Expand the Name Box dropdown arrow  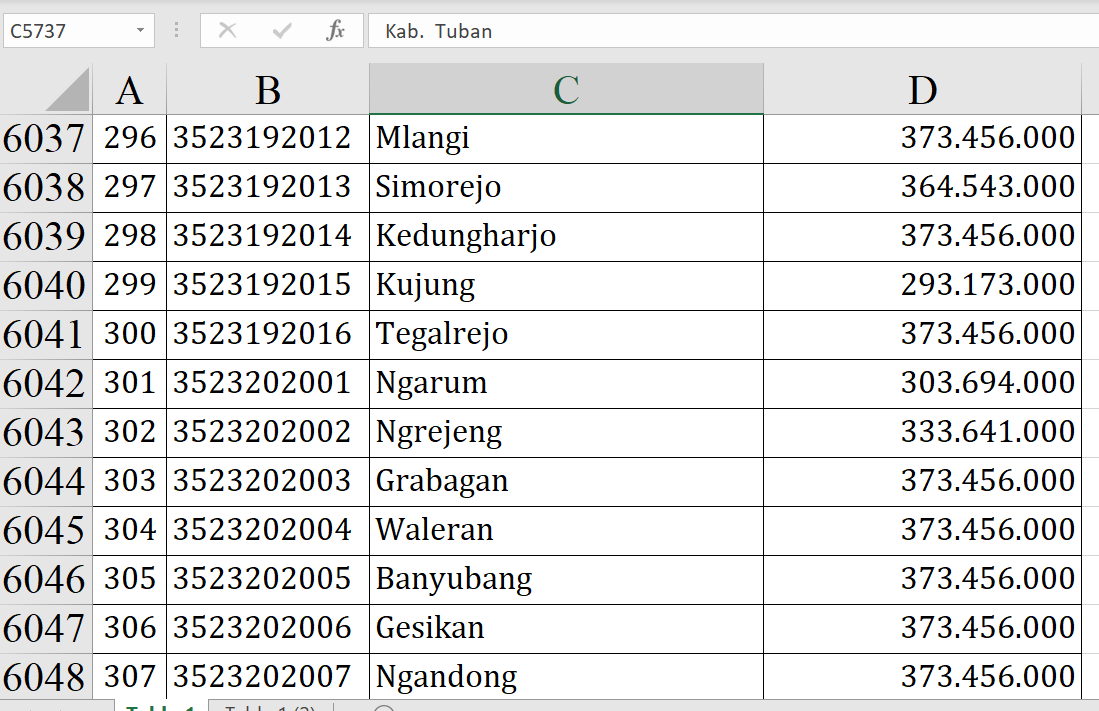click(x=140, y=31)
